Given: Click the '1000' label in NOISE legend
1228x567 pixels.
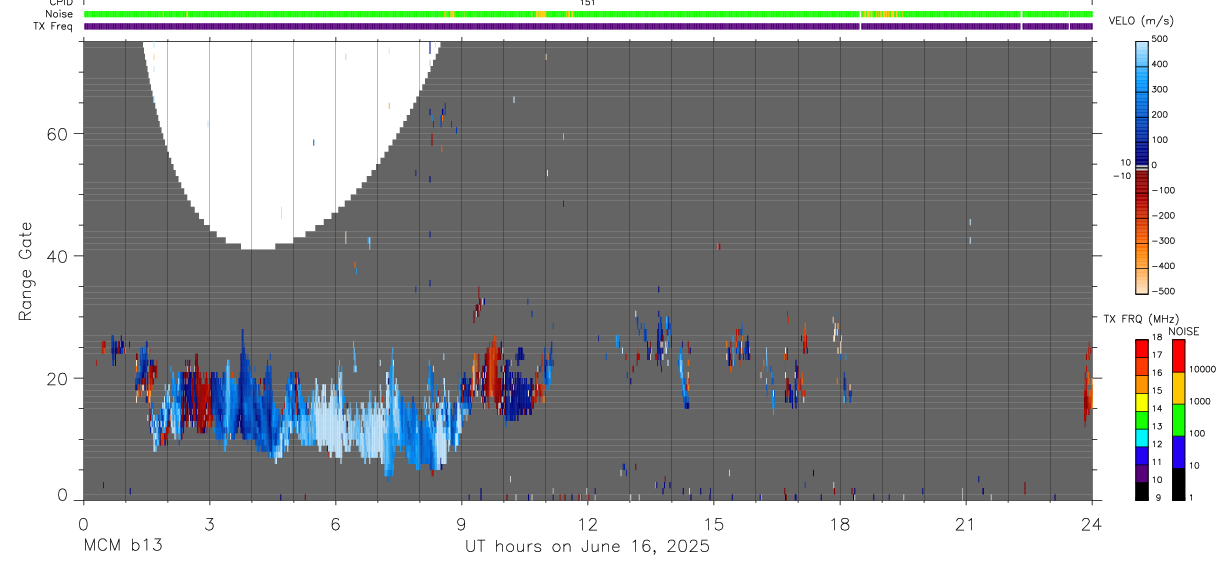Looking at the screenshot, I should (x=1201, y=401).
